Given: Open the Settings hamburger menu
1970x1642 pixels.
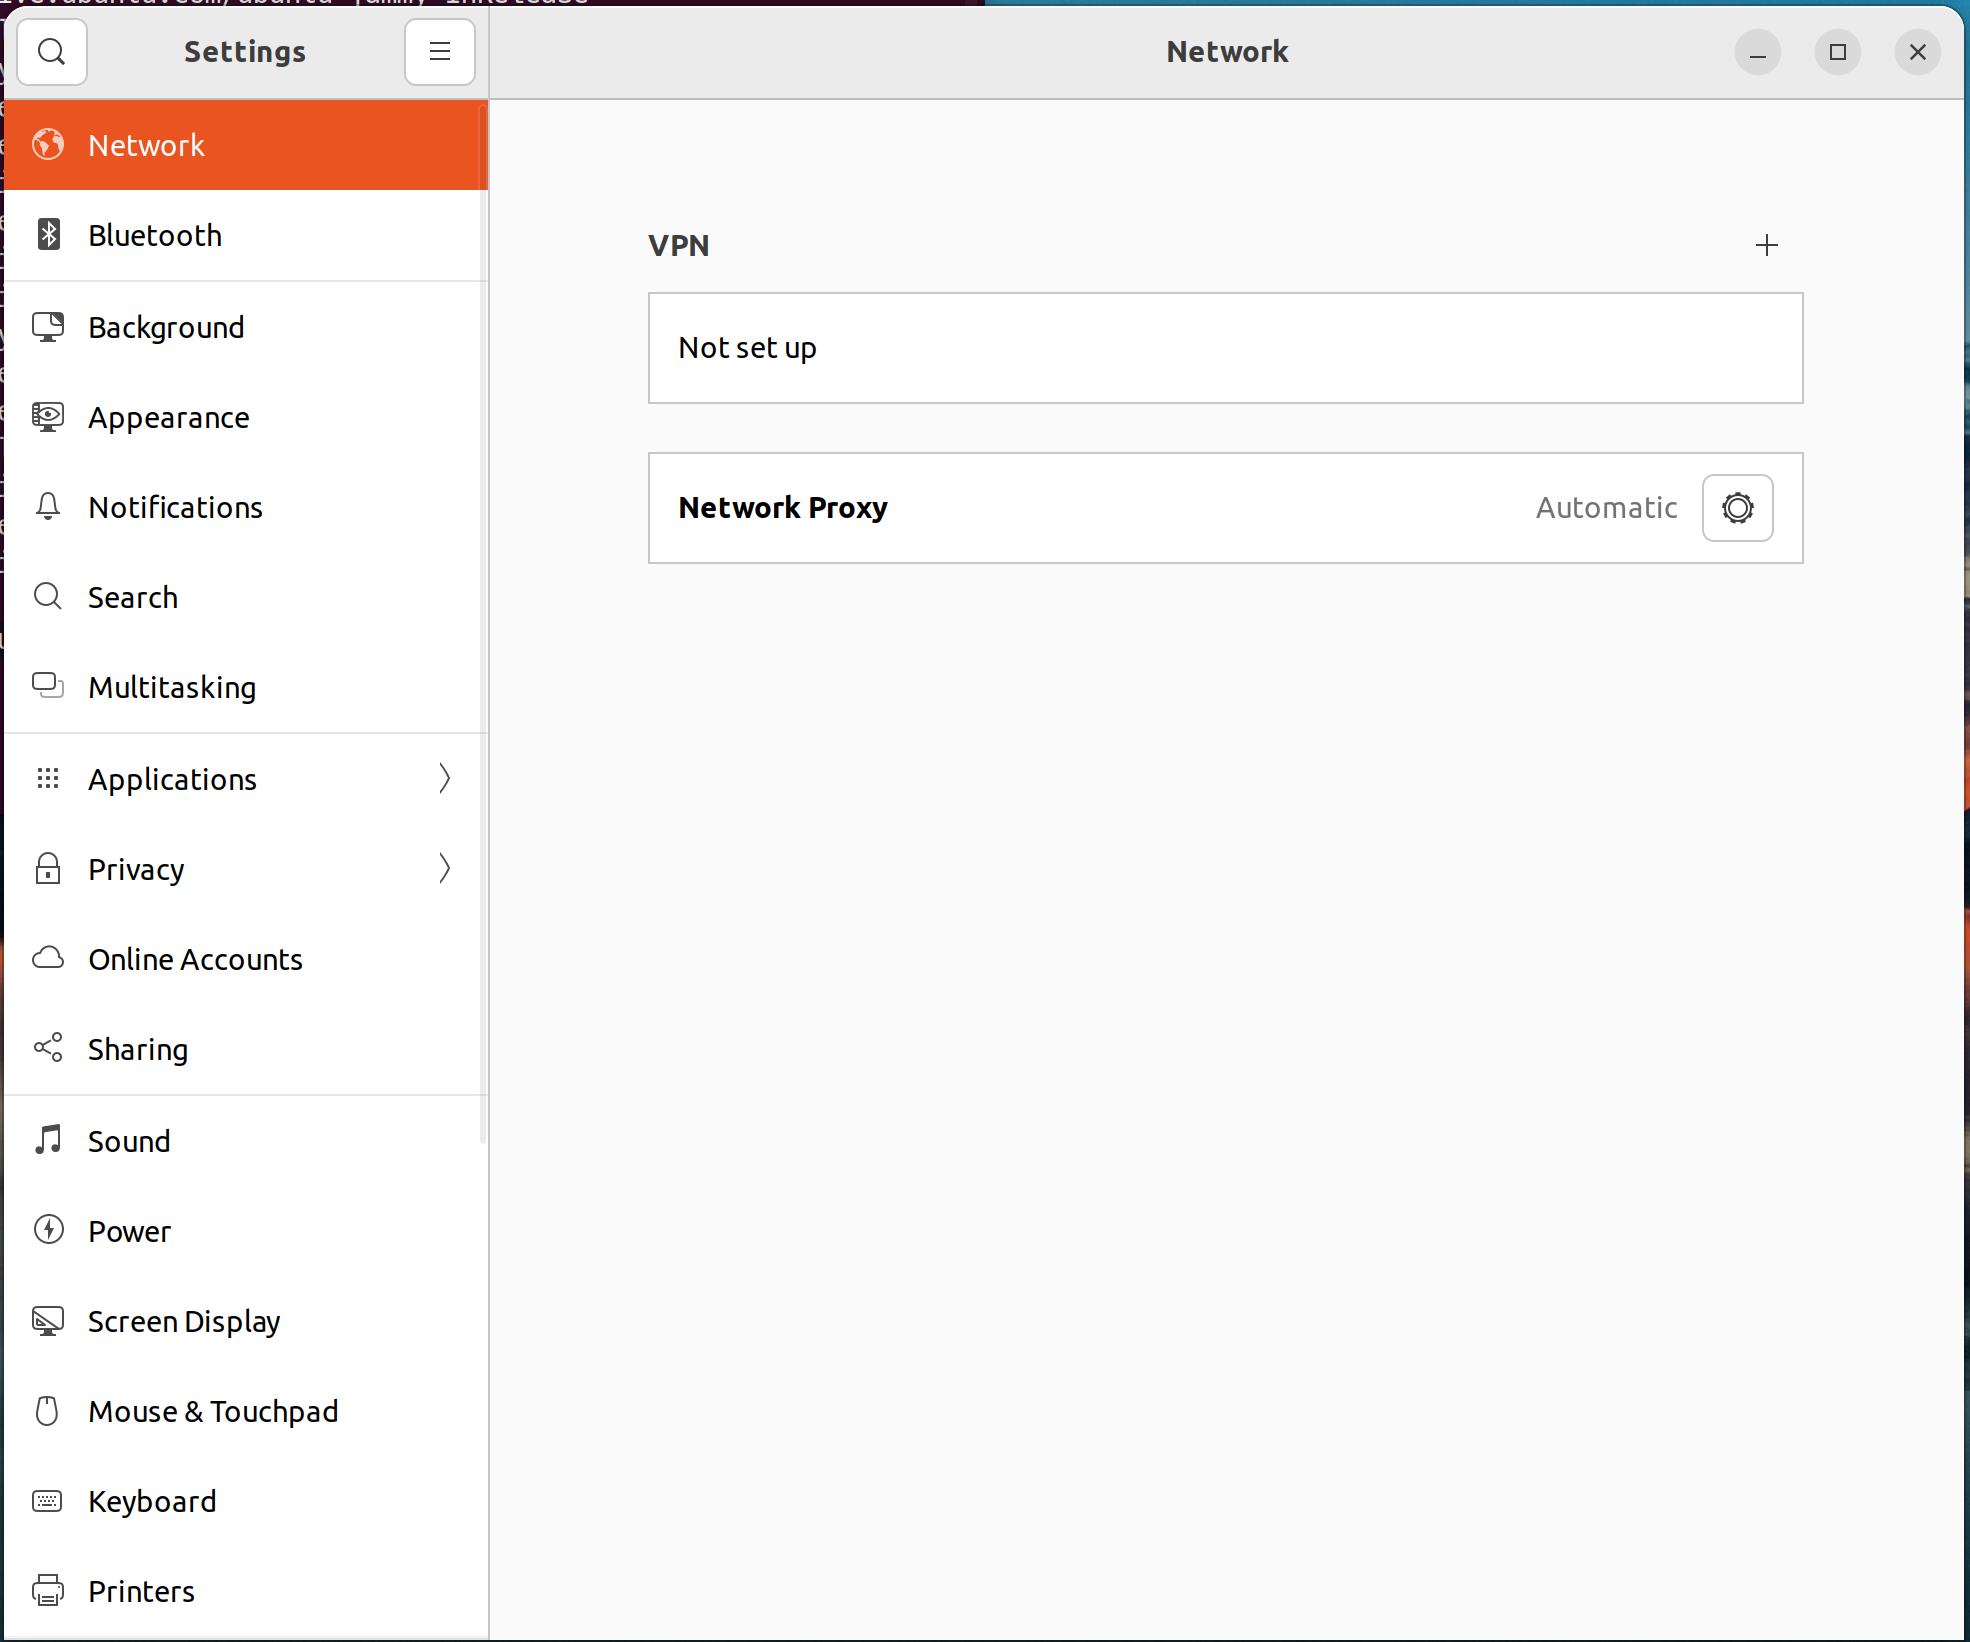Looking at the screenshot, I should pyautogui.click(x=440, y=51).
